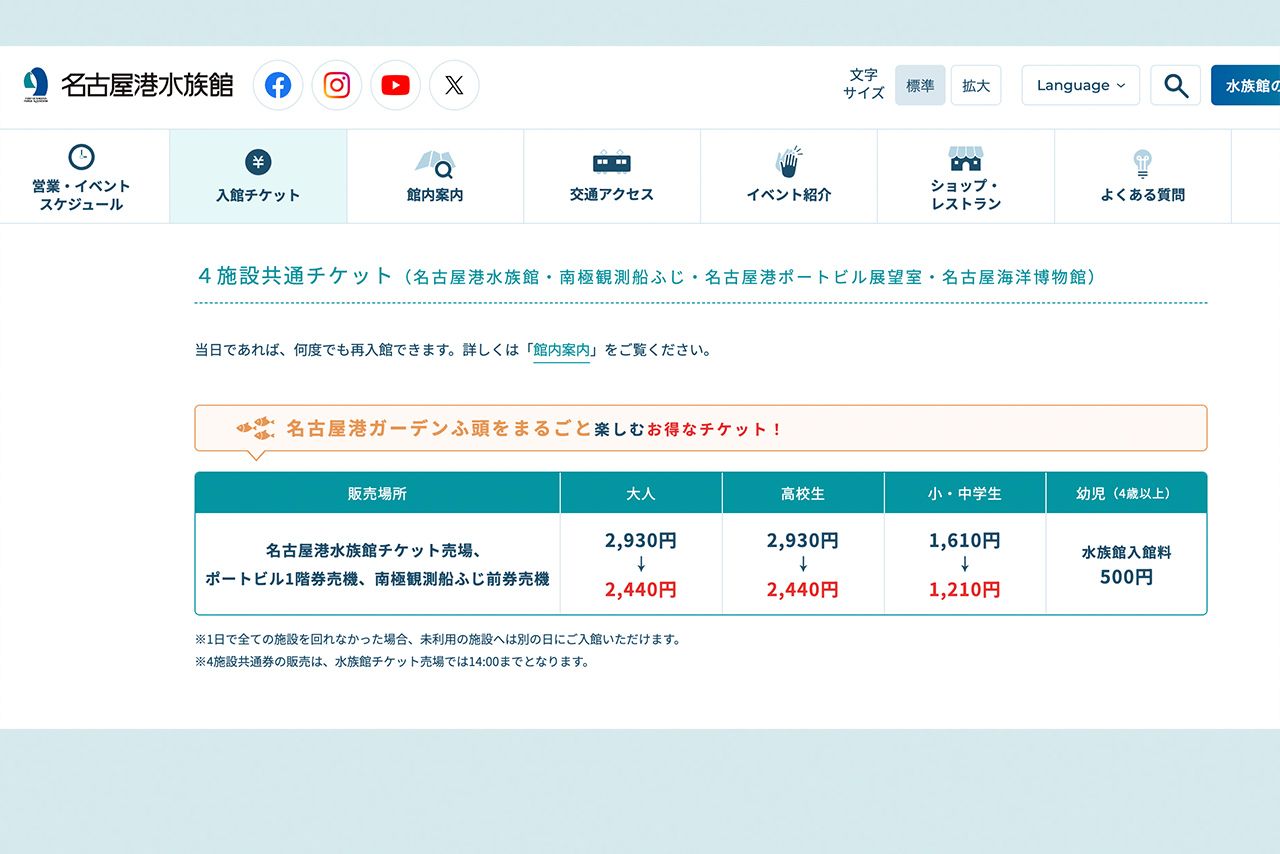Click the 名古屋港ガーデンふ頭をまるごと banner text
1280x854 pixels.
click(x=439, y=428)
